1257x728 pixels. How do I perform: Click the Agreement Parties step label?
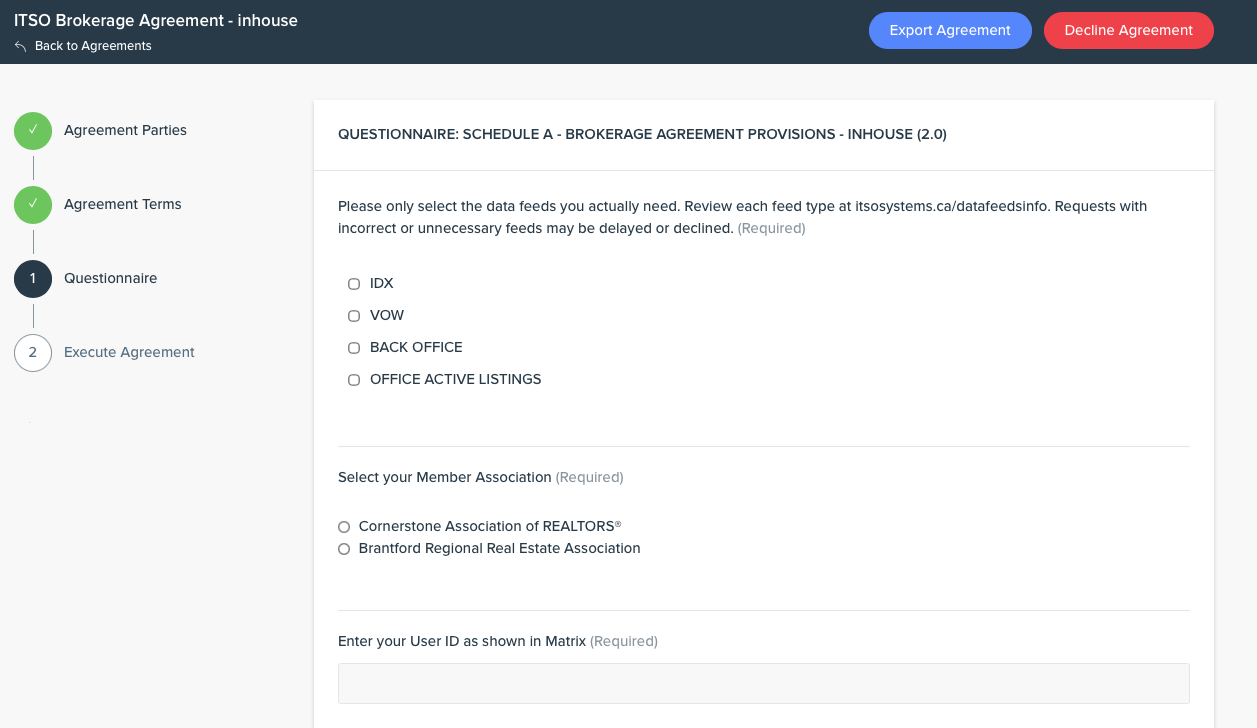[x=125, y=130]
